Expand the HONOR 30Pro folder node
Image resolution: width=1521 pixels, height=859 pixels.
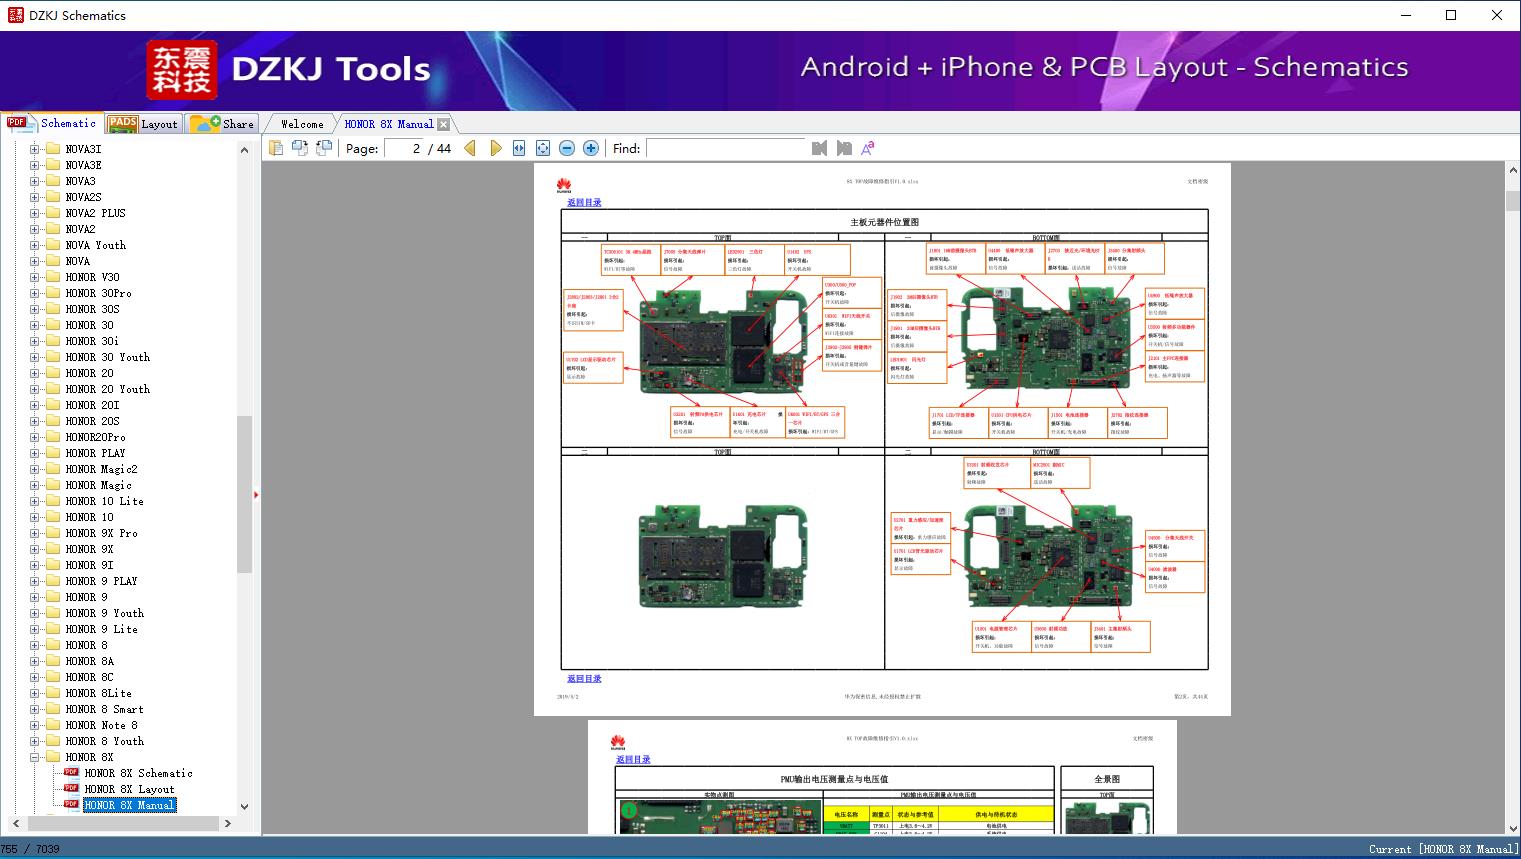coord(35,293)
